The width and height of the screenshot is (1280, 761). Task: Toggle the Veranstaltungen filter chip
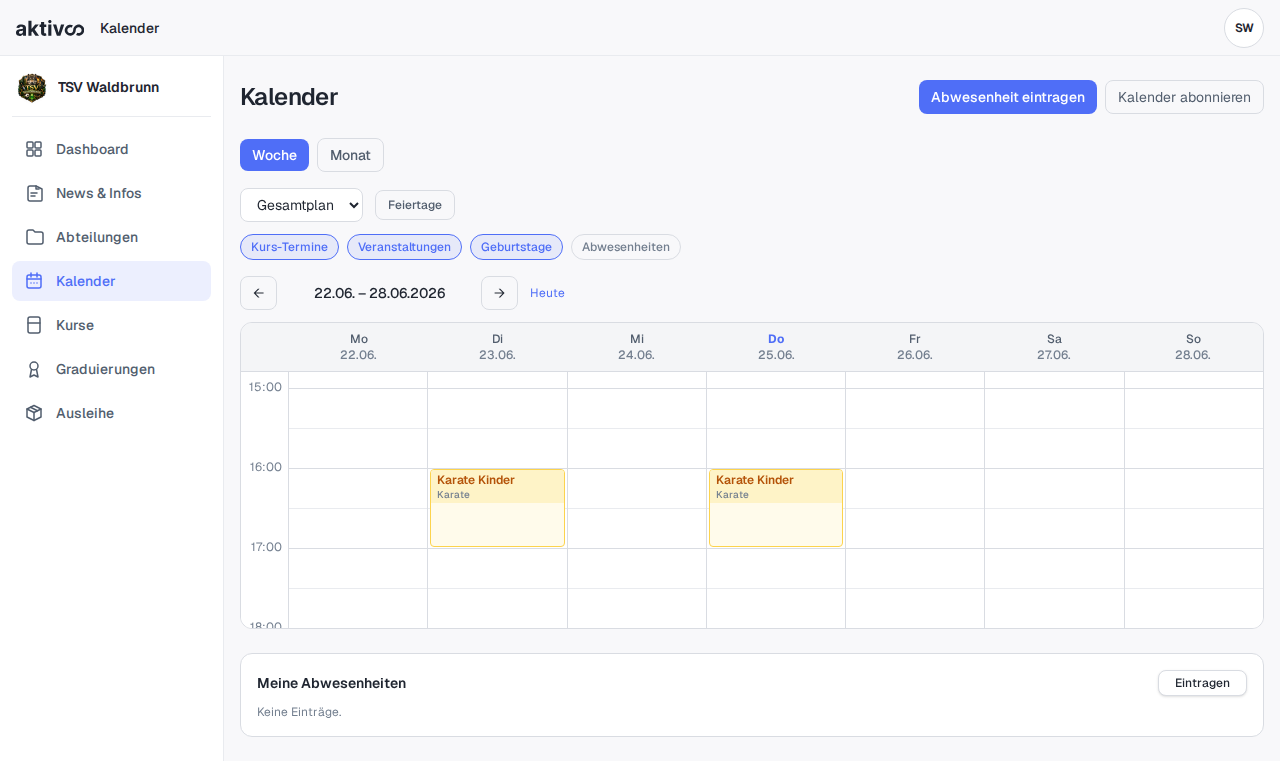[x=404, y=247]
